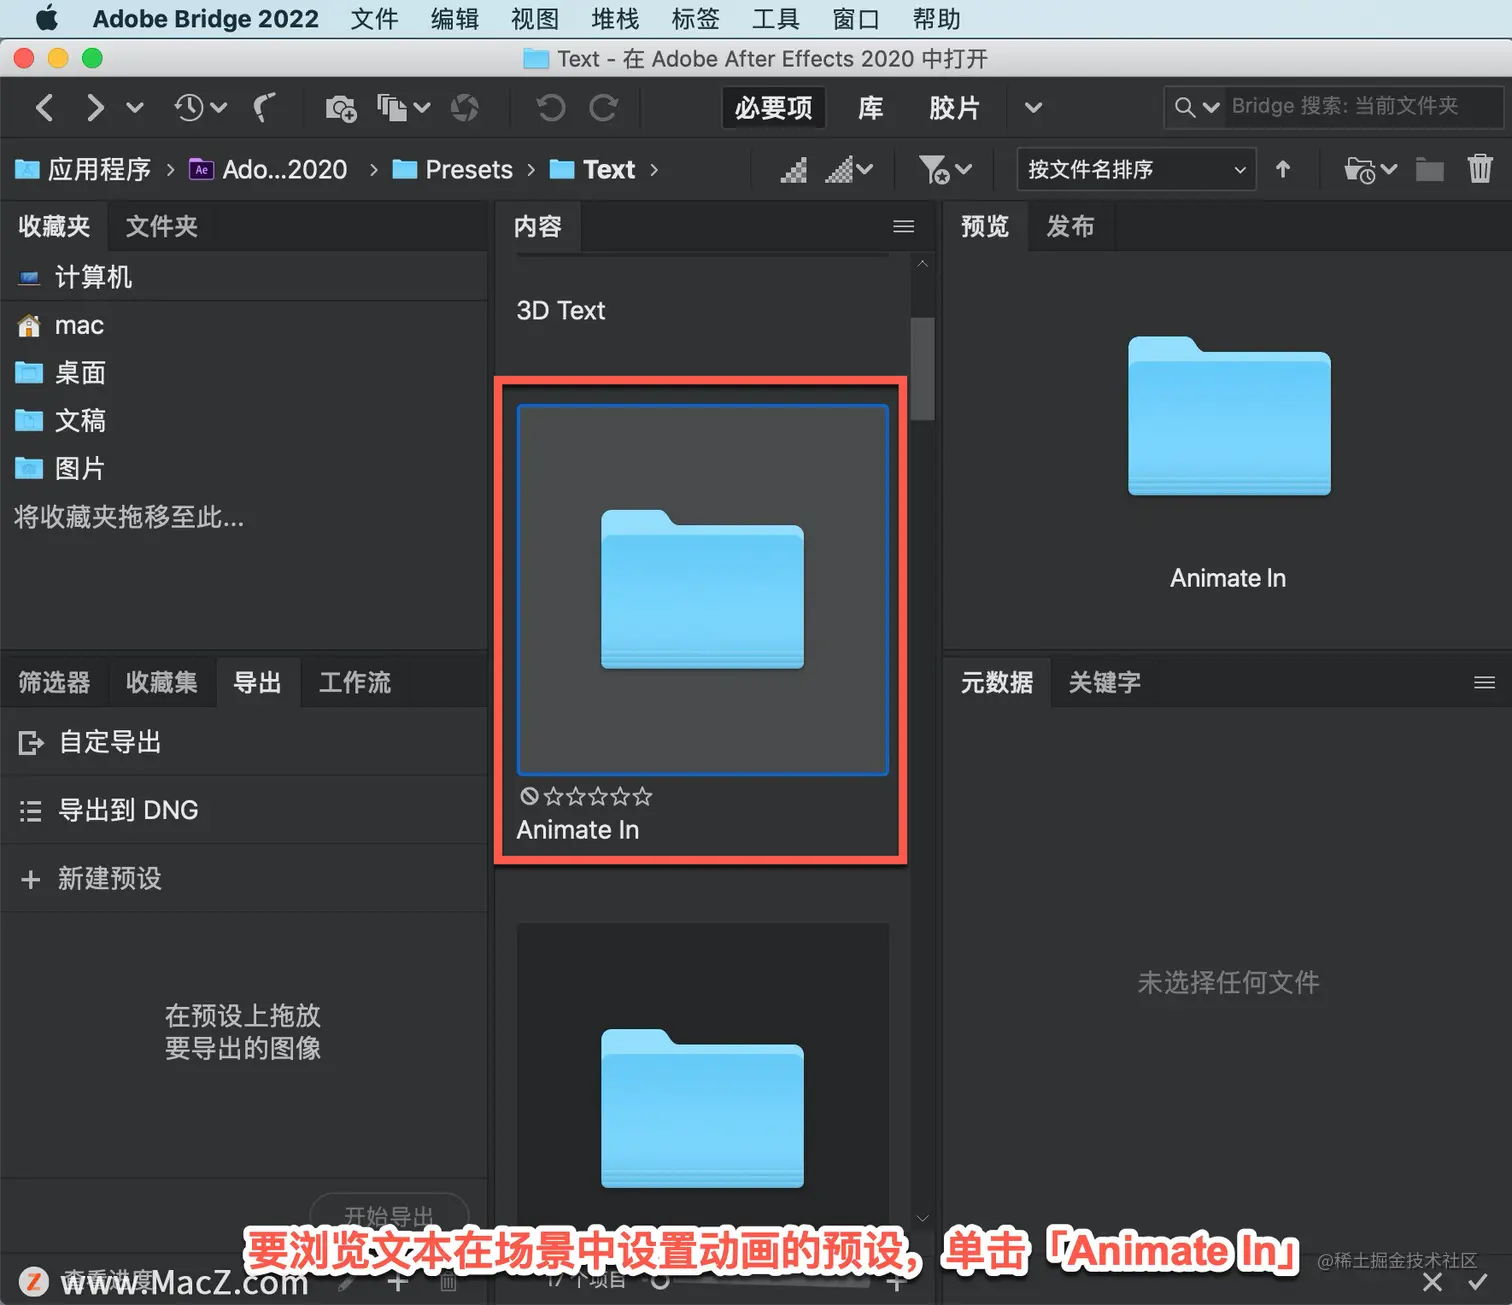The height and width of the screenshot is (1305, 1512).
Task: Switch to 预览 tab
Action: [x=985, y=227]
